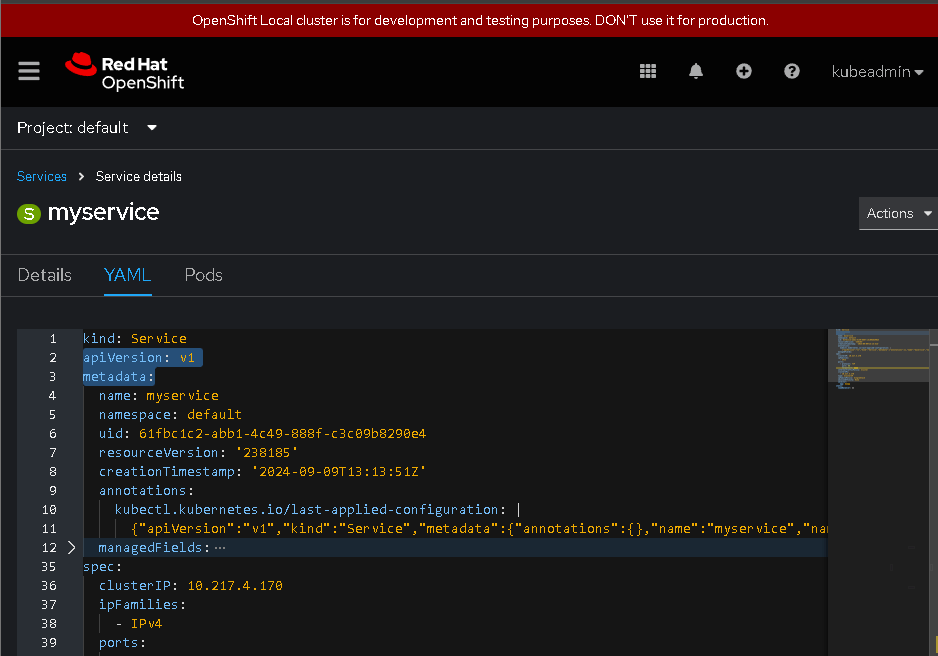Click the namespace: default line

click(170, 415)
